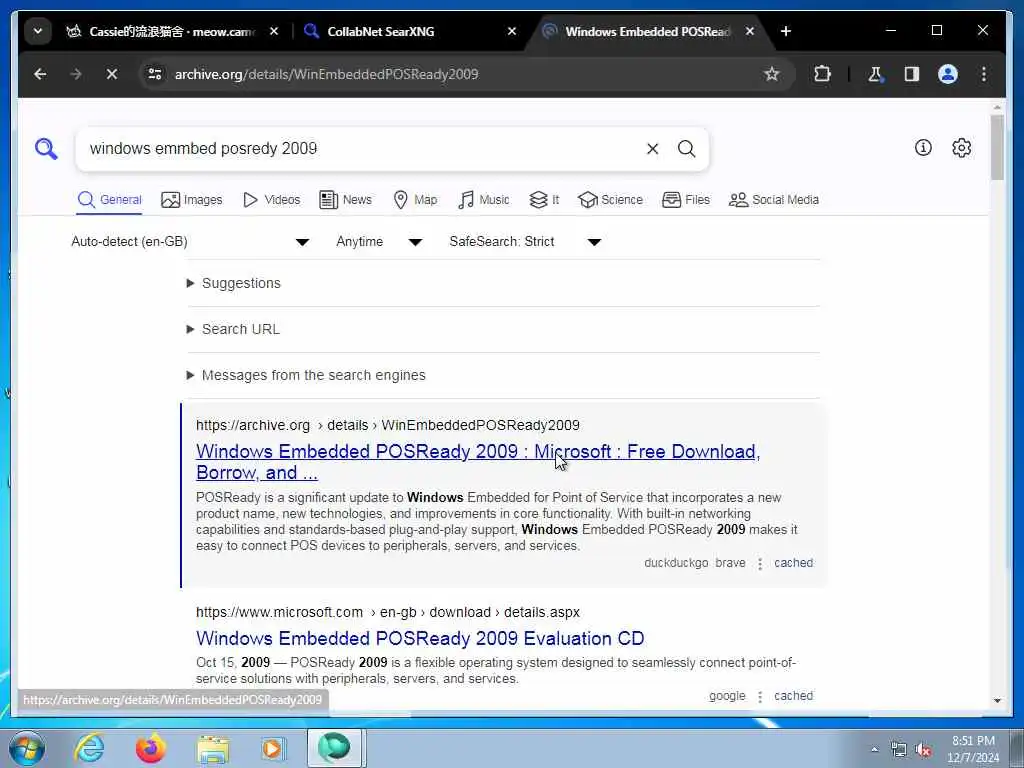Select the Map search category

coord(415,200)
